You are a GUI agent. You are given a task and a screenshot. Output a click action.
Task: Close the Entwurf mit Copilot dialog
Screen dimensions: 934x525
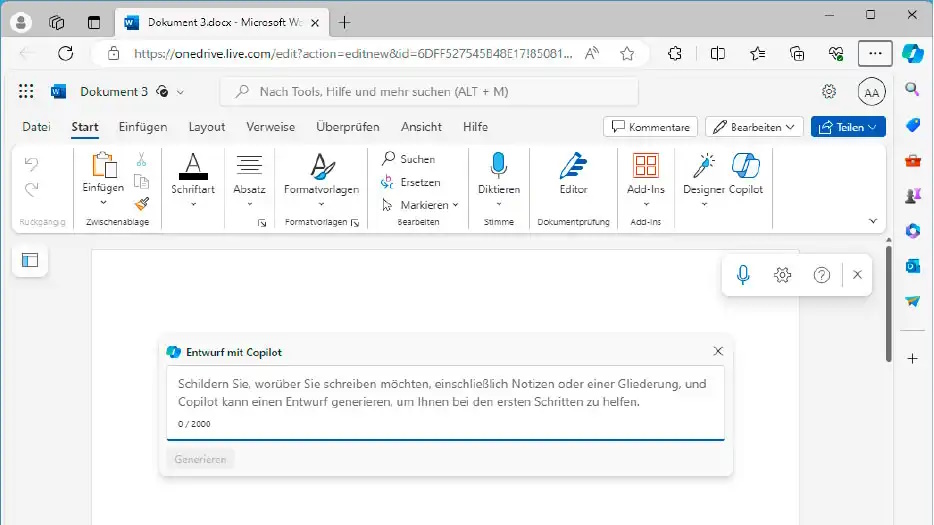718,351
